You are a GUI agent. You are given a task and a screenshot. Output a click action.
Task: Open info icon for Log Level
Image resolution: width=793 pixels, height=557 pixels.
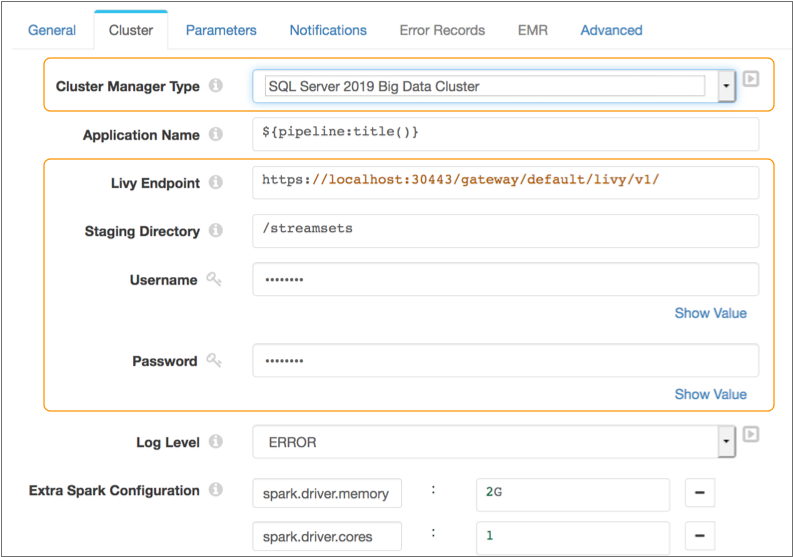click(x=216, y=441)
